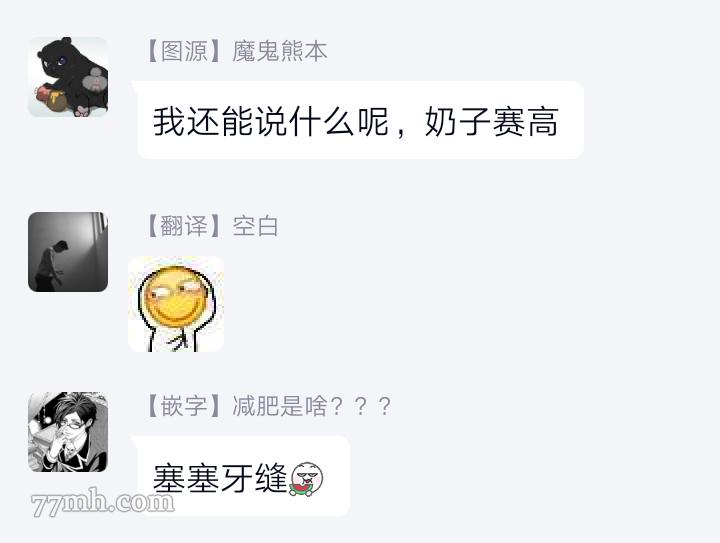Tap the watermelon-eating emoji in message

[306, 479]
